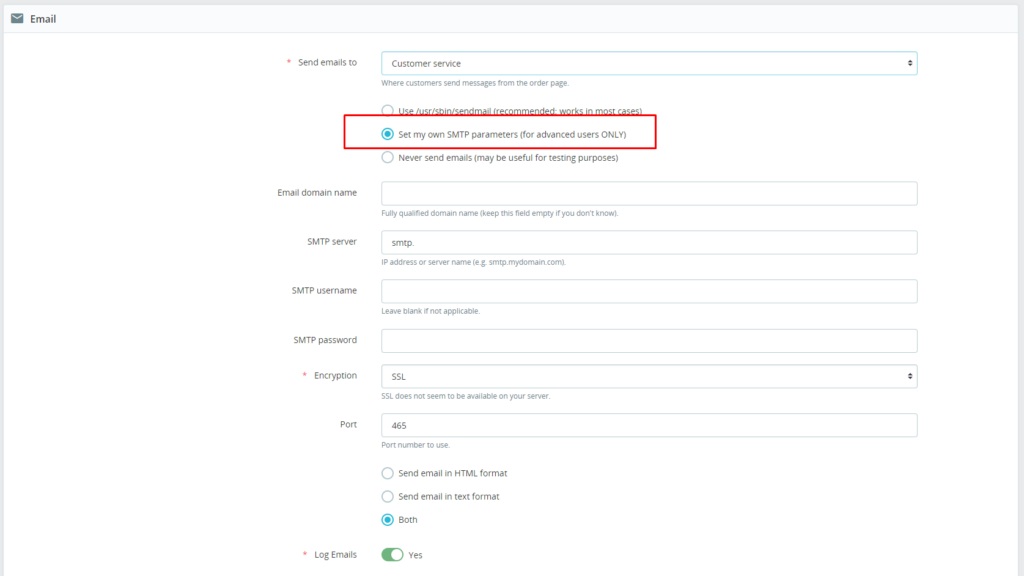
Task: Choose the Never send emails radio option
Action: point(387,157)
